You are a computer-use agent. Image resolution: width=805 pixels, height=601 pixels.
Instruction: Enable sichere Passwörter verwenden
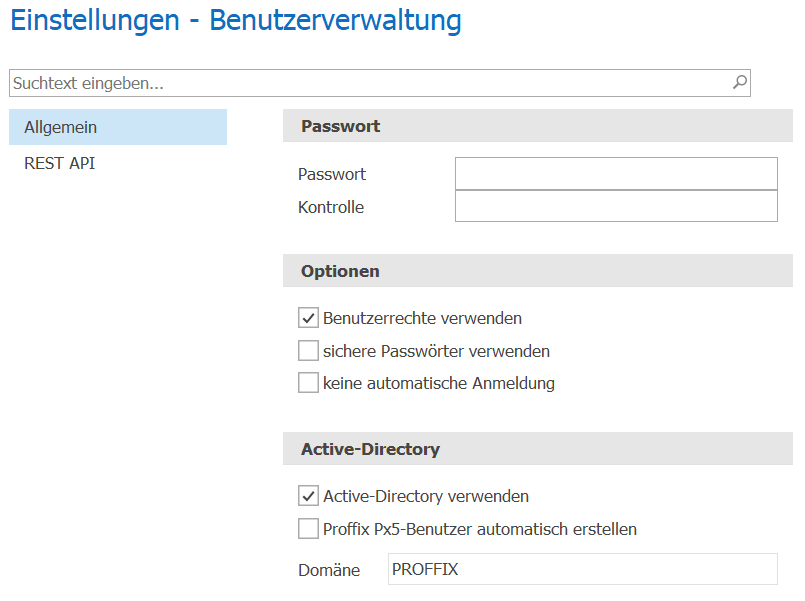(308, 351)
